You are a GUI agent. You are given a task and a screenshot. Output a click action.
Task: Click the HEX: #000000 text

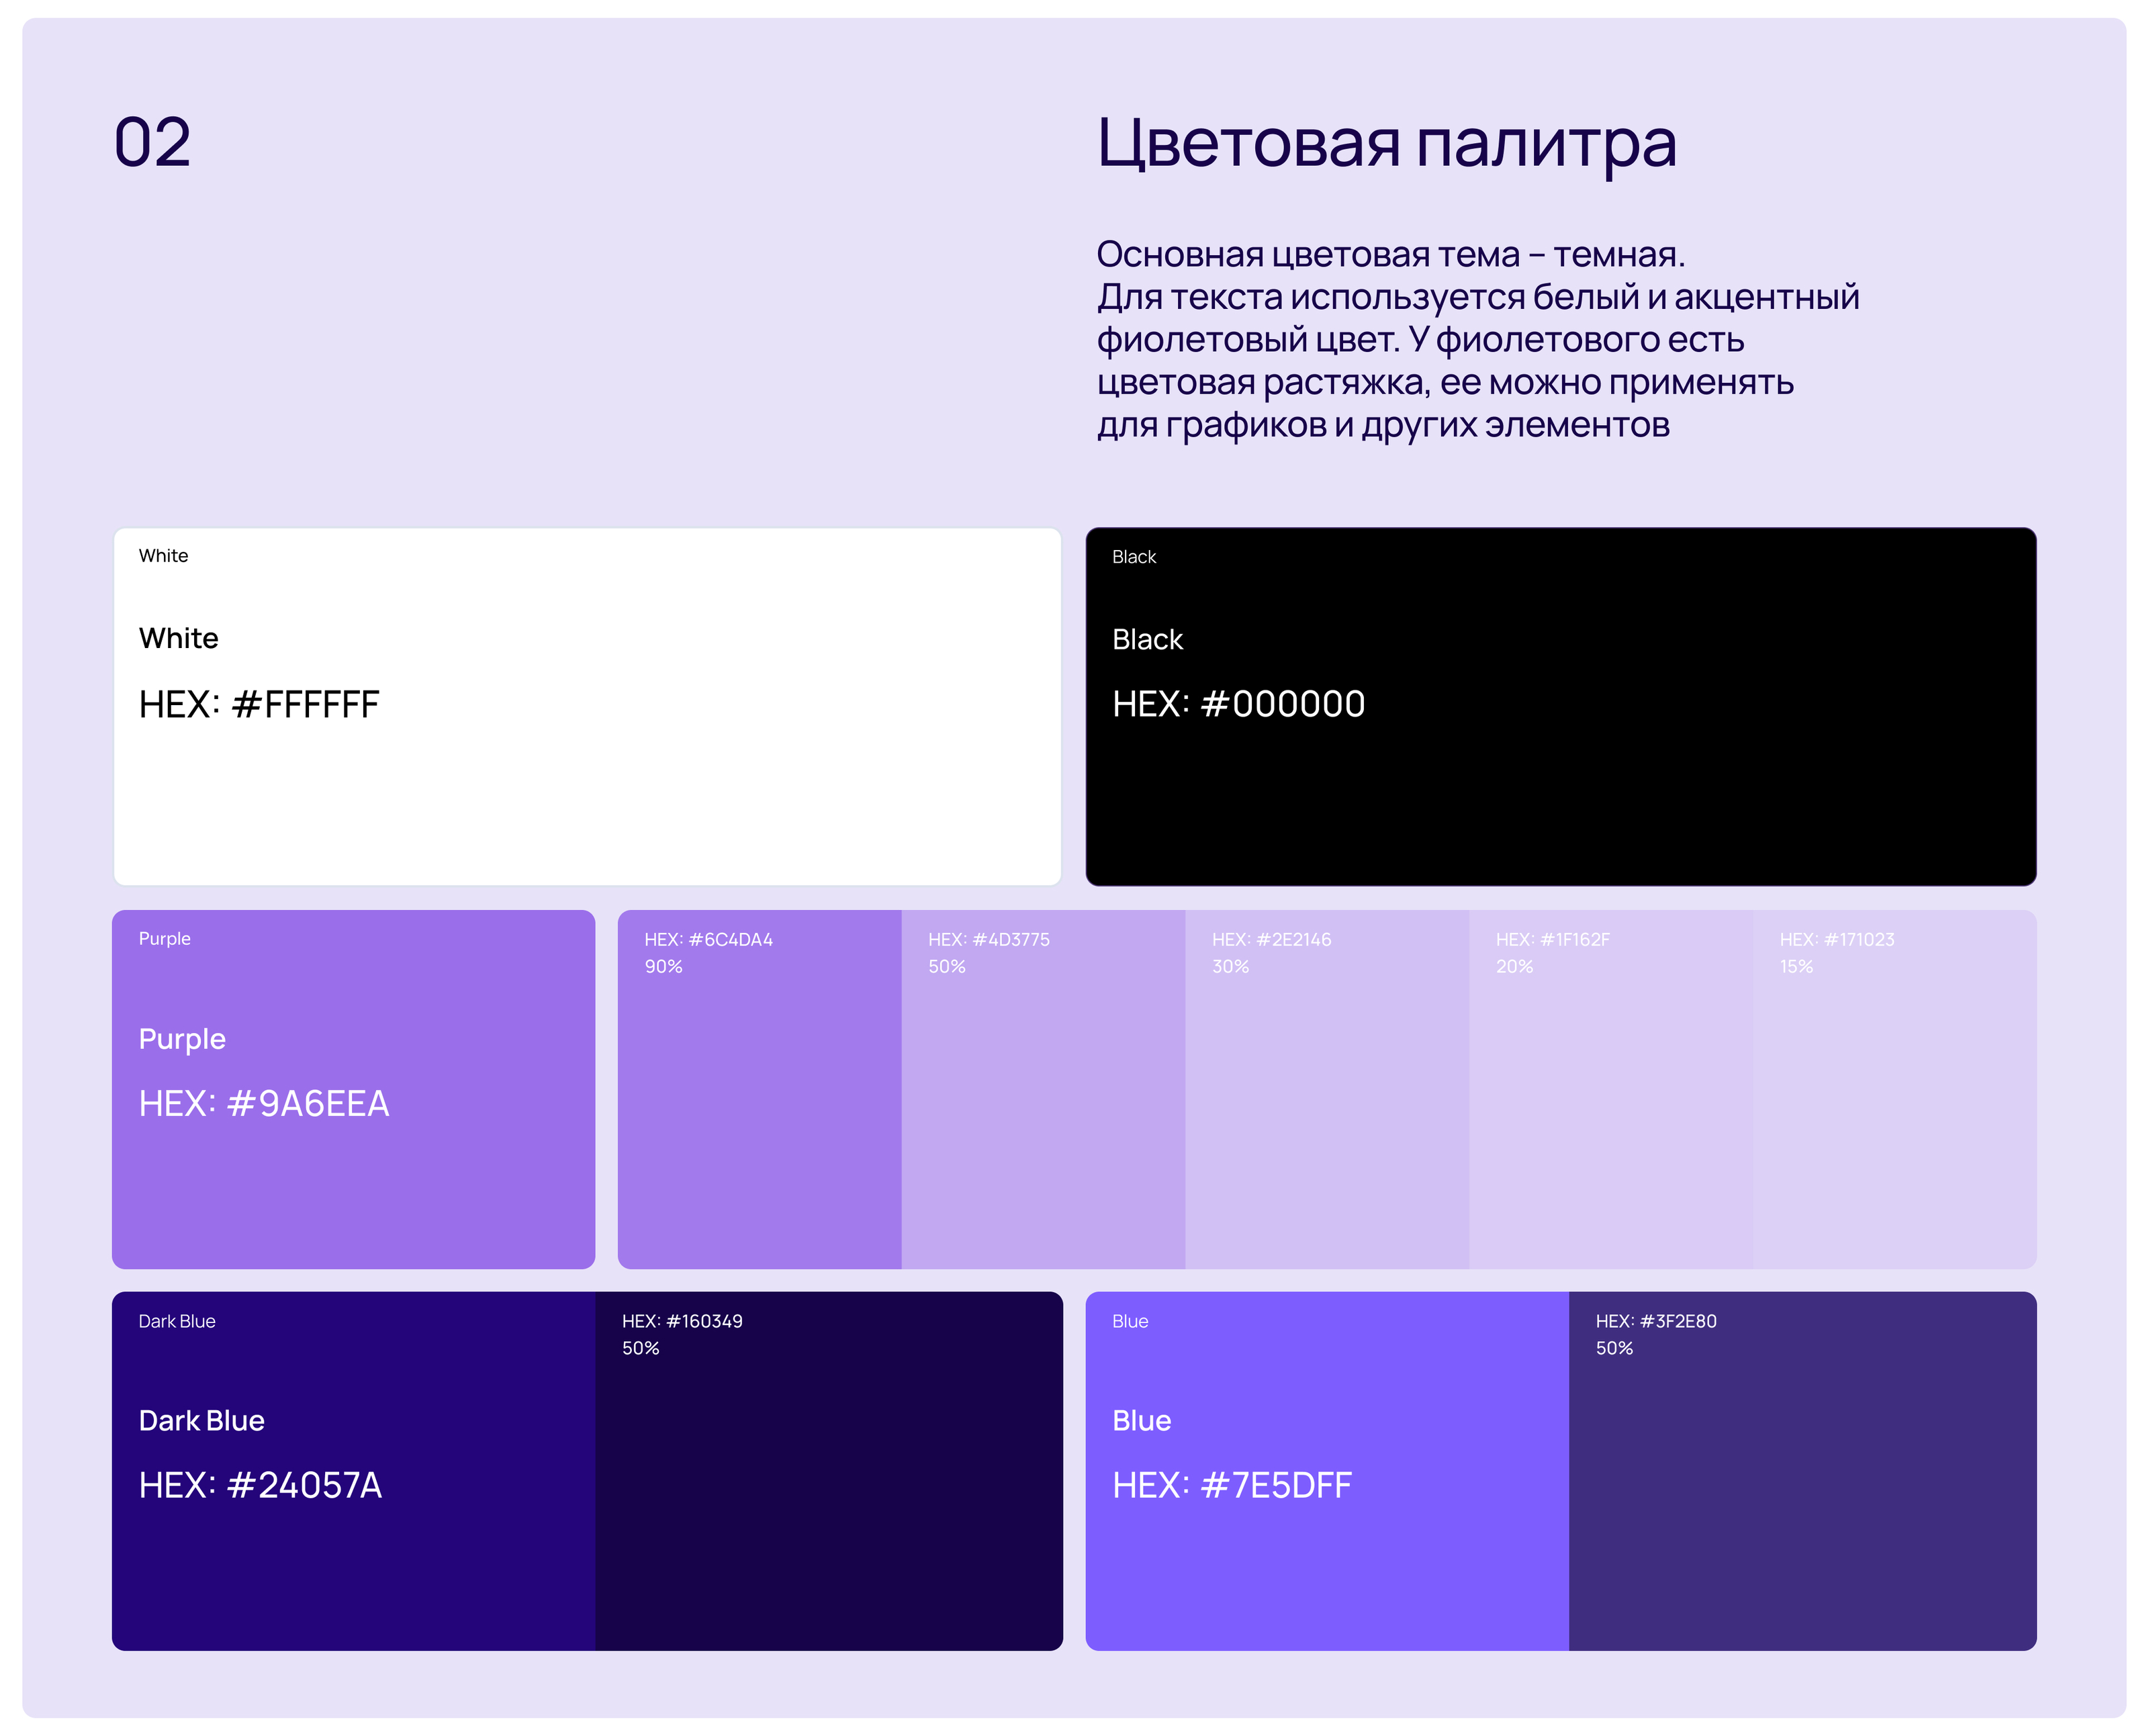click(1238, 704)
